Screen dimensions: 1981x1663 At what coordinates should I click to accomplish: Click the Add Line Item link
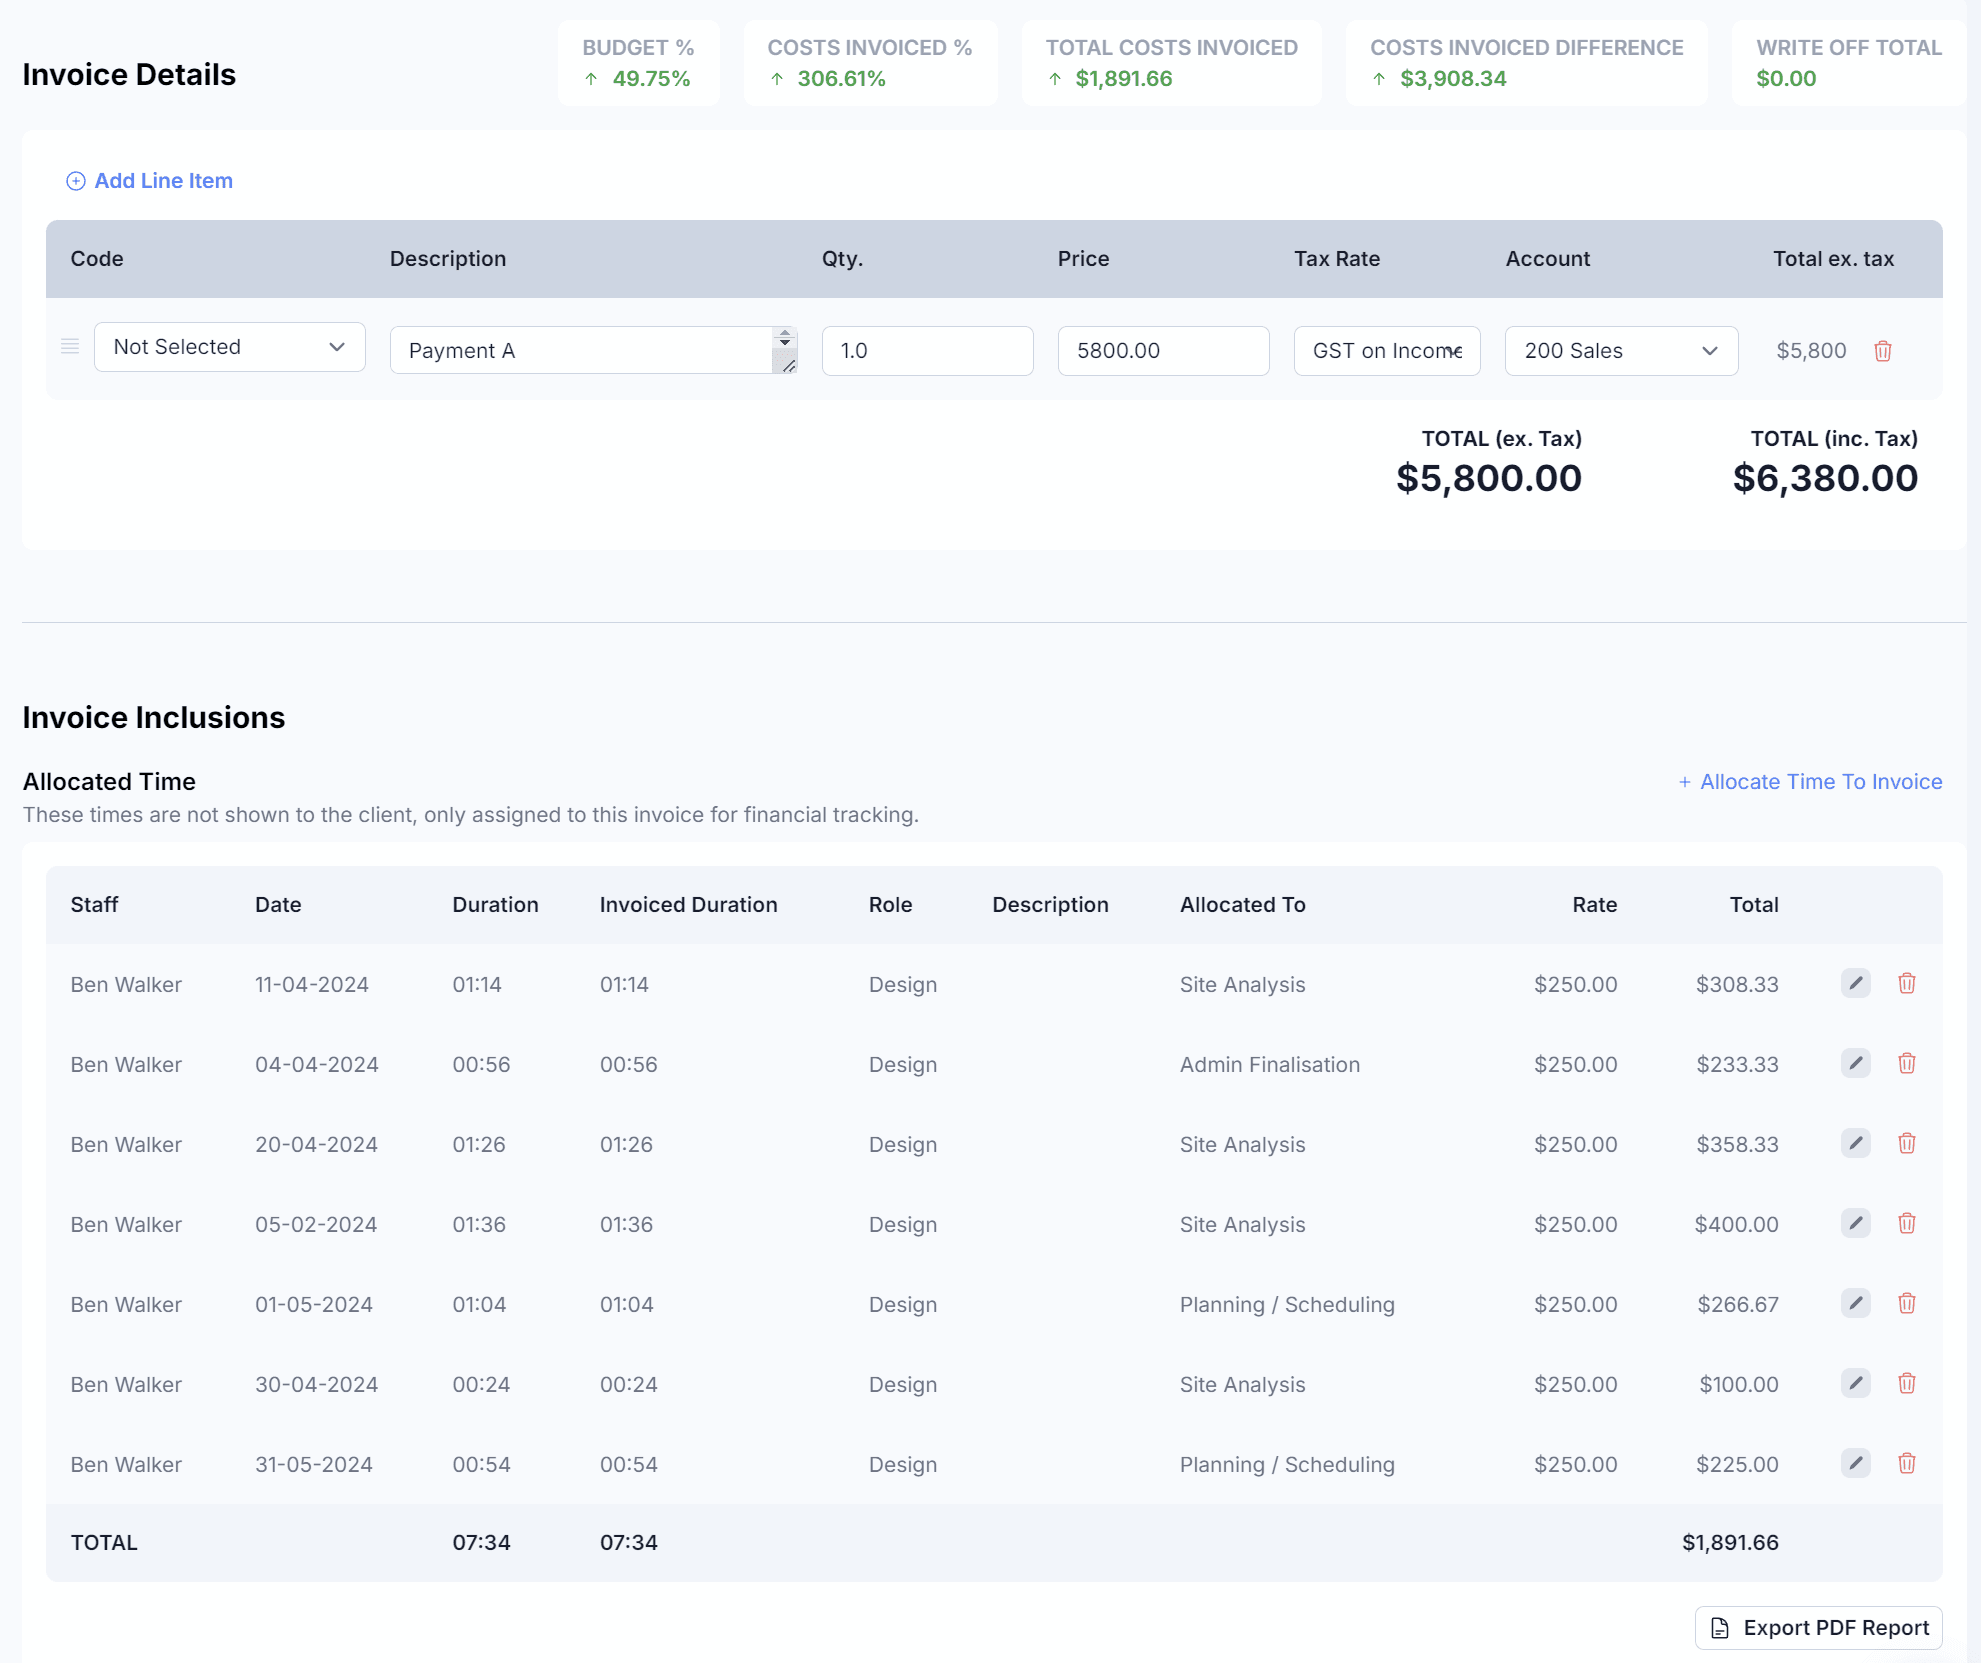(x=150, y=181)
